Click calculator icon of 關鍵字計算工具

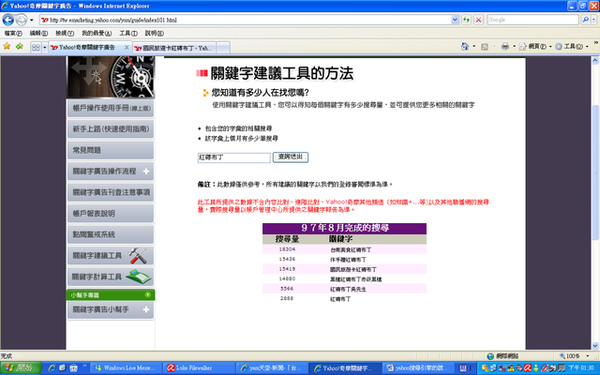click(139, 277)
